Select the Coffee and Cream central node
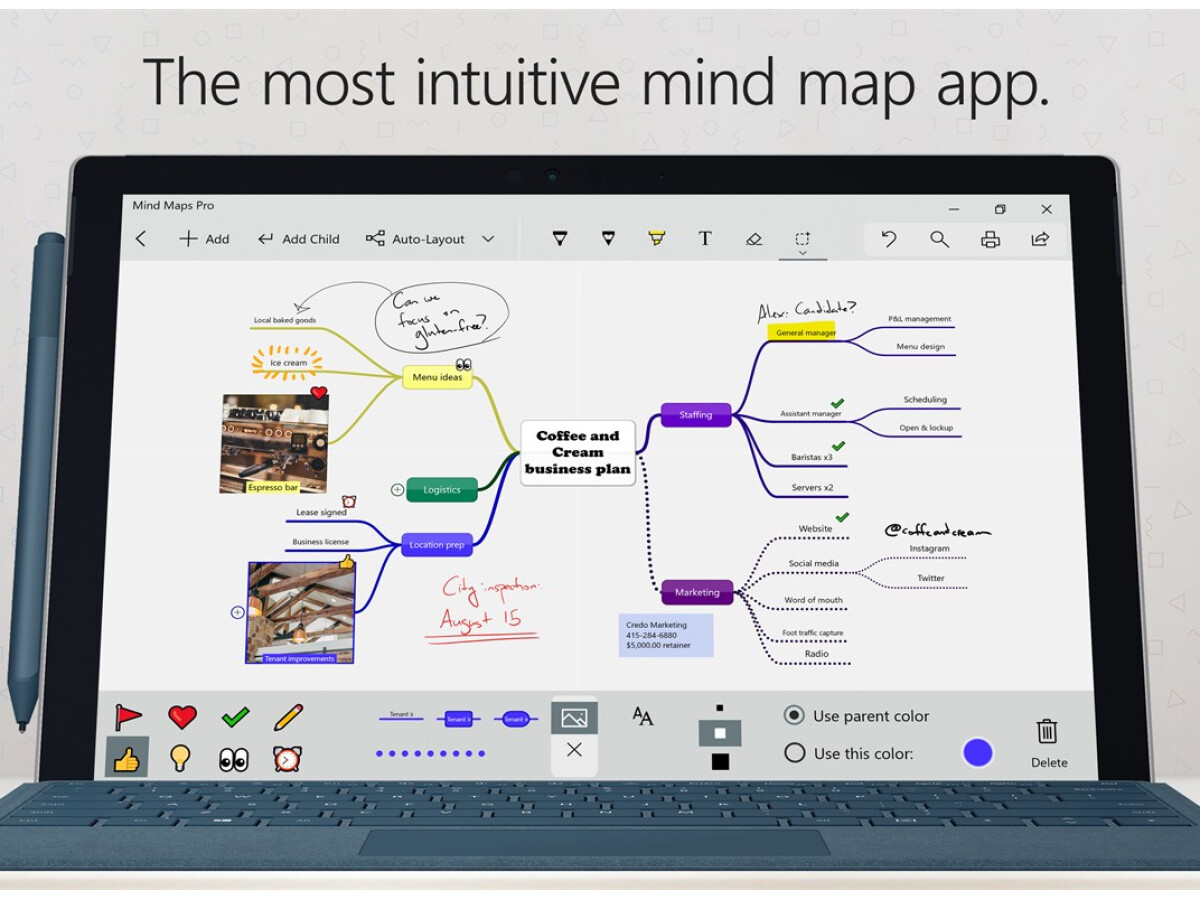The image size is (1200, 900). [x=578, y=452]
